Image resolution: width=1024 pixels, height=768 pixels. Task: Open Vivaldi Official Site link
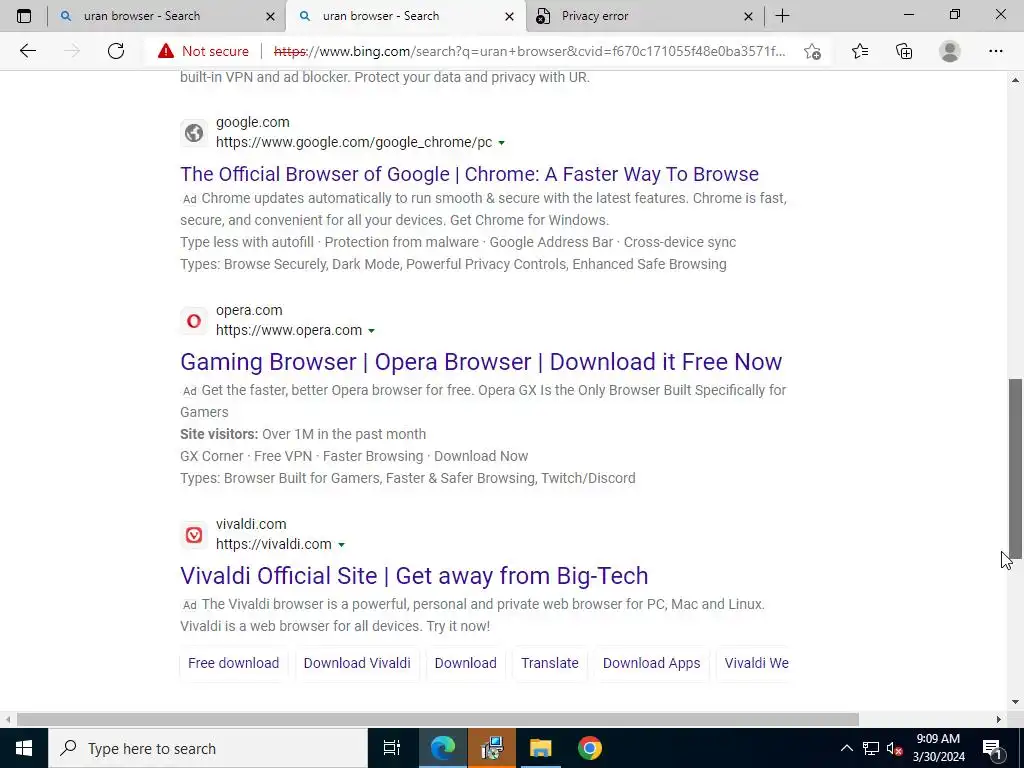414,576
